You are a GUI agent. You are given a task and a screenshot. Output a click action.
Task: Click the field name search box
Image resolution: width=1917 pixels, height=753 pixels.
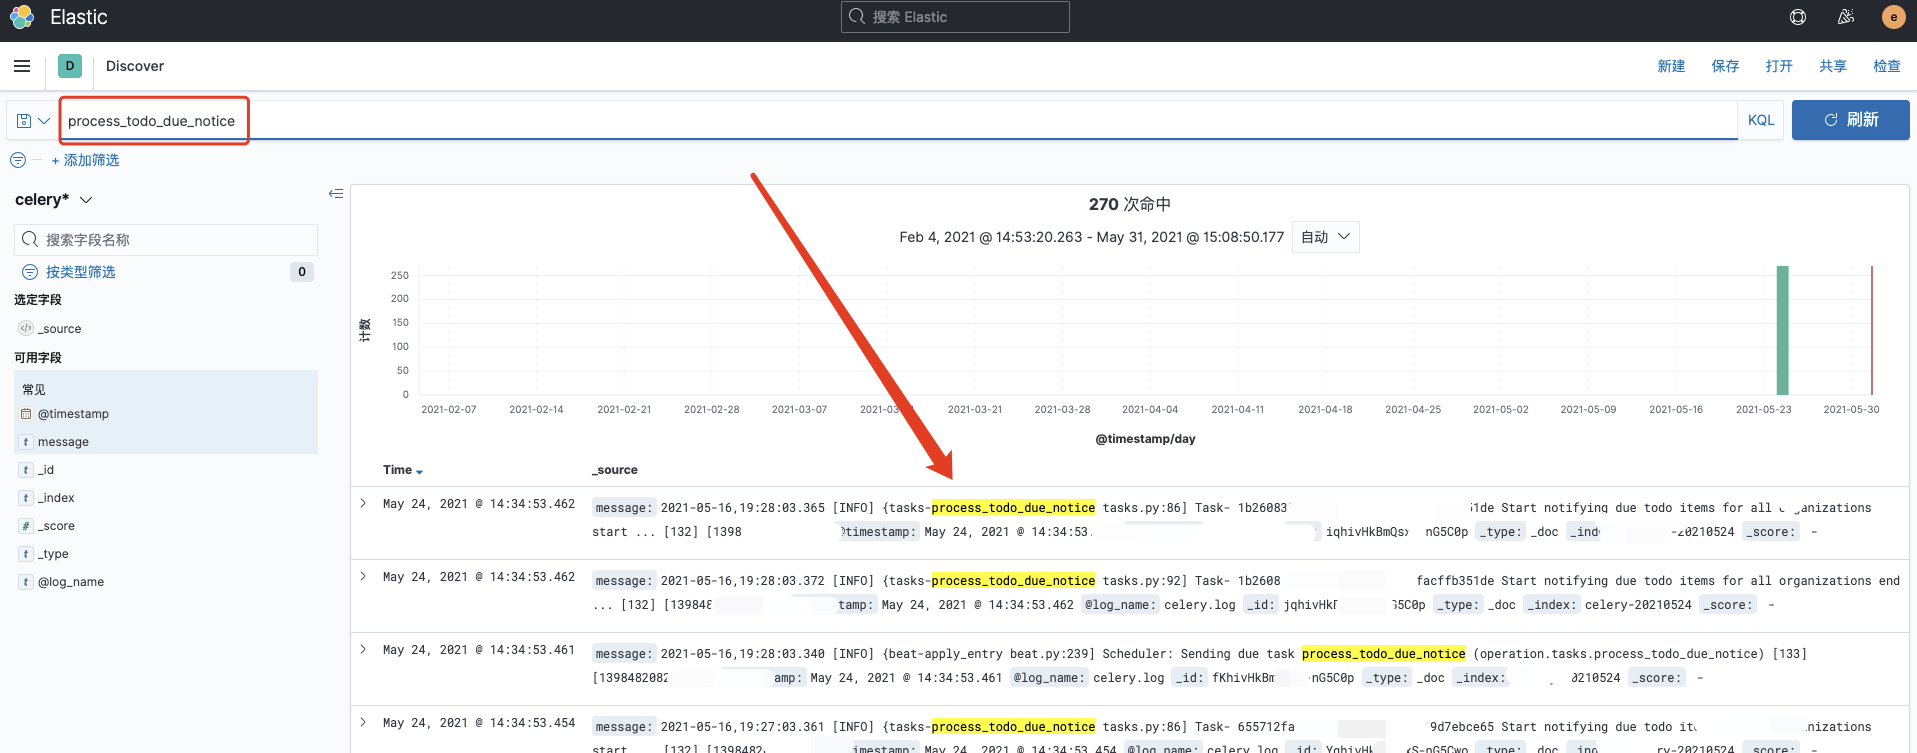[166, 240]
